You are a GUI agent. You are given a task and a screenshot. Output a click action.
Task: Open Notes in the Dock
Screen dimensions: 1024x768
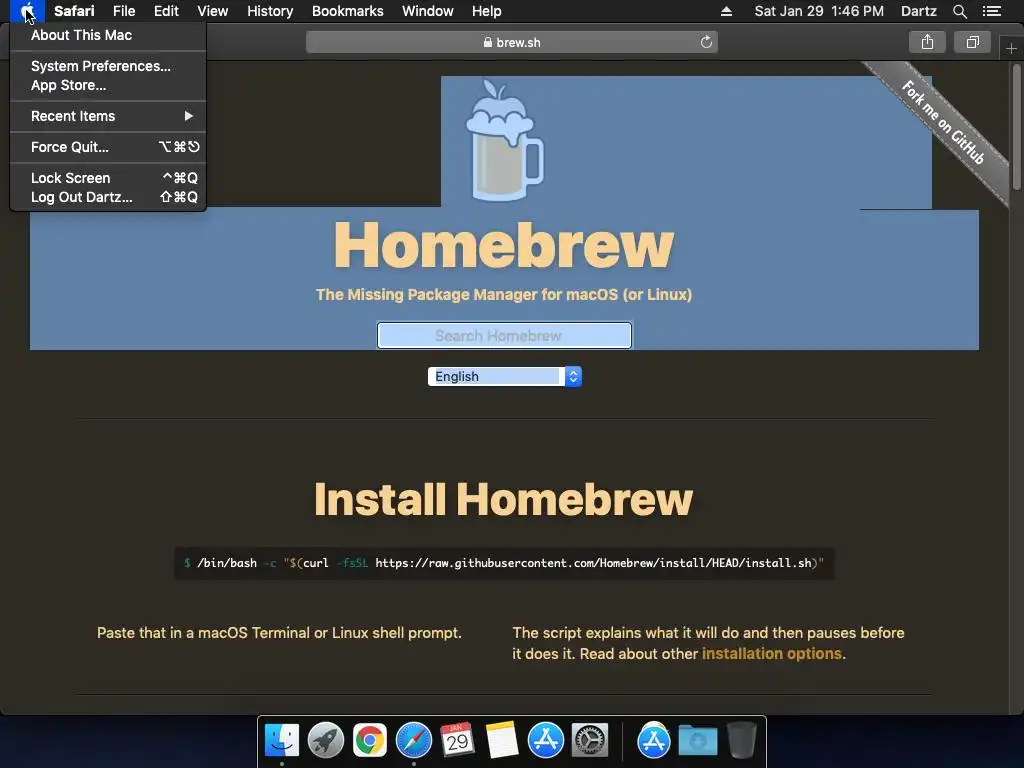(x=502, y=741)
